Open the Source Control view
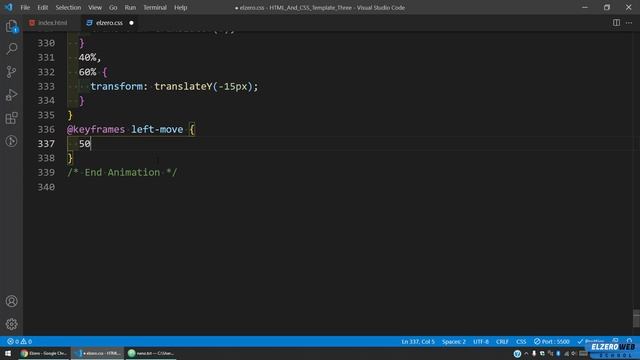This screenshot has width=640, height=360. [x=11, y=72]
